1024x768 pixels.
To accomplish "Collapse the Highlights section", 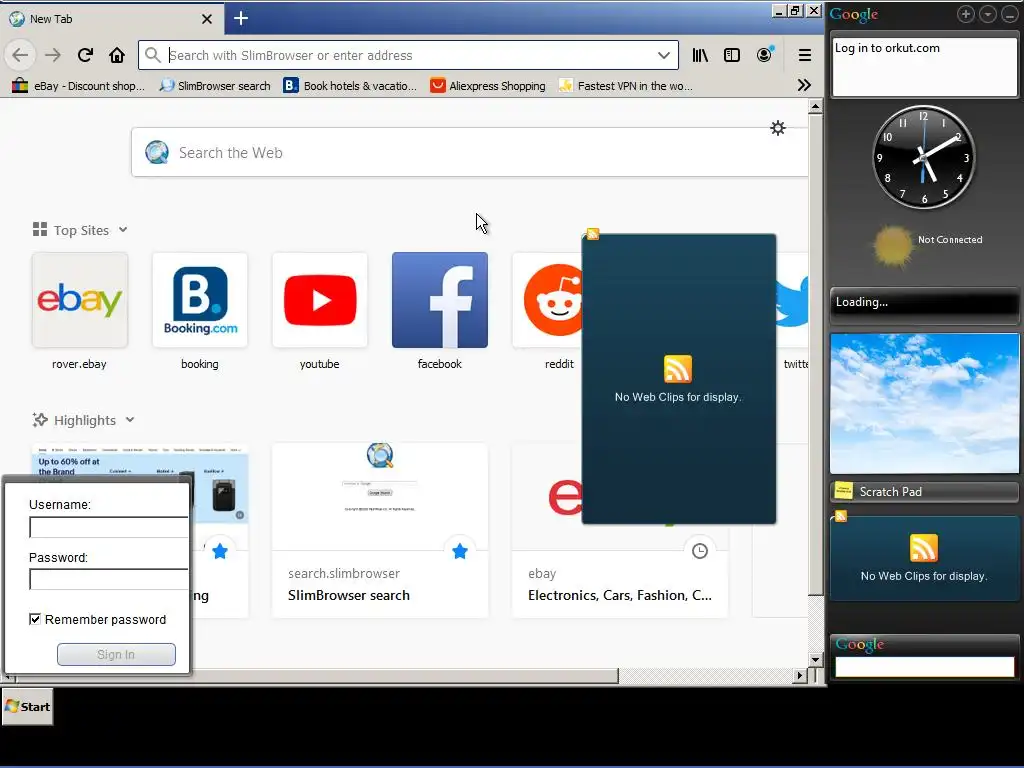I will (x=130, y=420).
